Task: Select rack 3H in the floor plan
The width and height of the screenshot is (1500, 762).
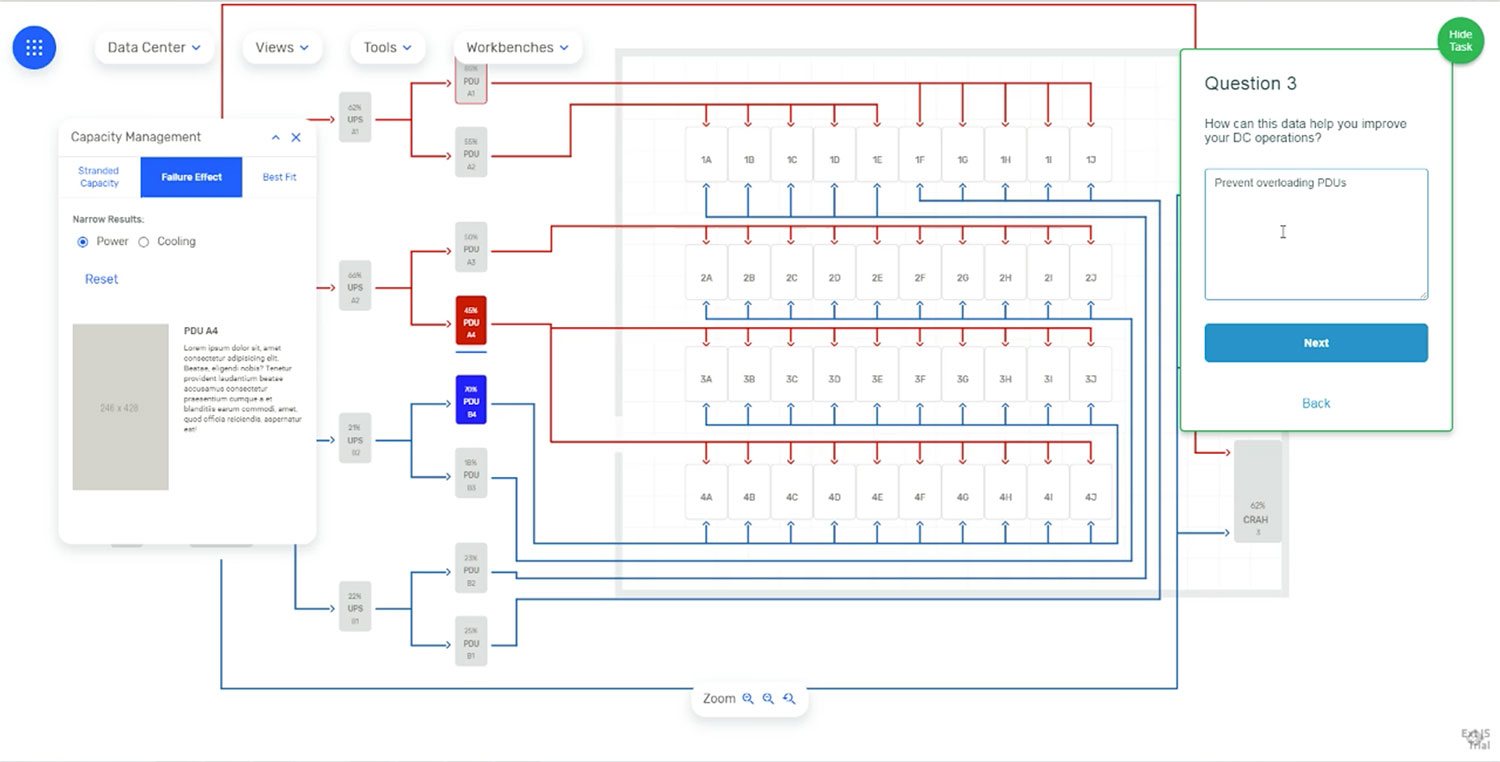Action: click(x=1005, y=375)
